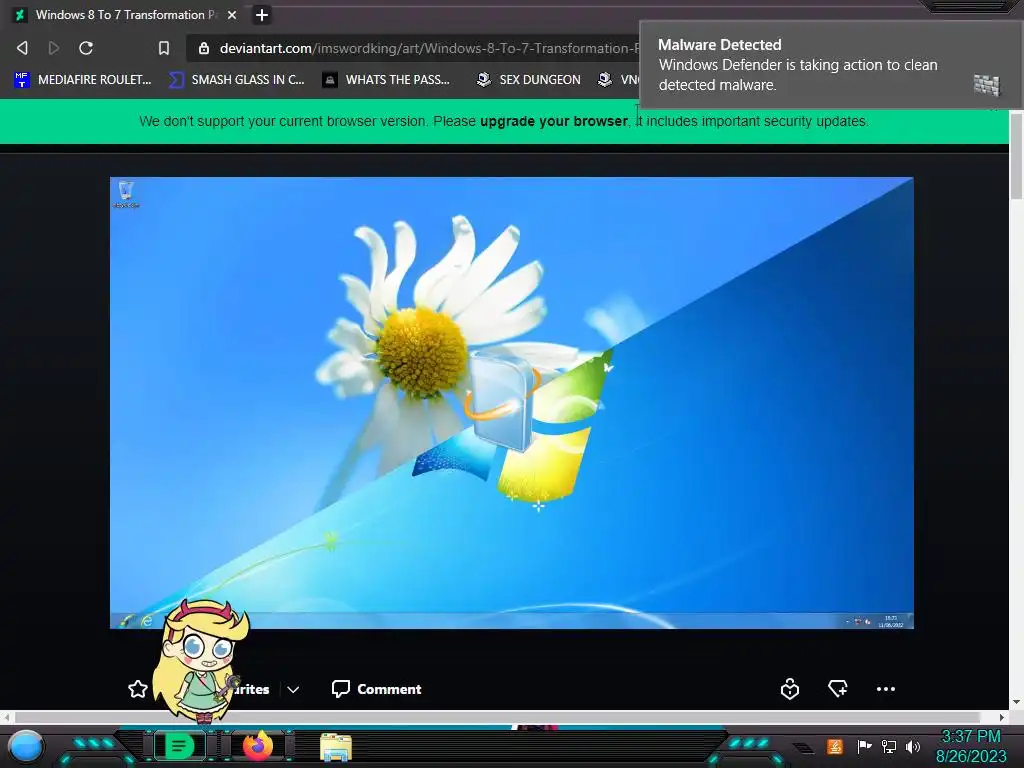1024x768 pixels.
Task: Click the Star Butterfly desktop mascot
Action: (x=201, y=661)
